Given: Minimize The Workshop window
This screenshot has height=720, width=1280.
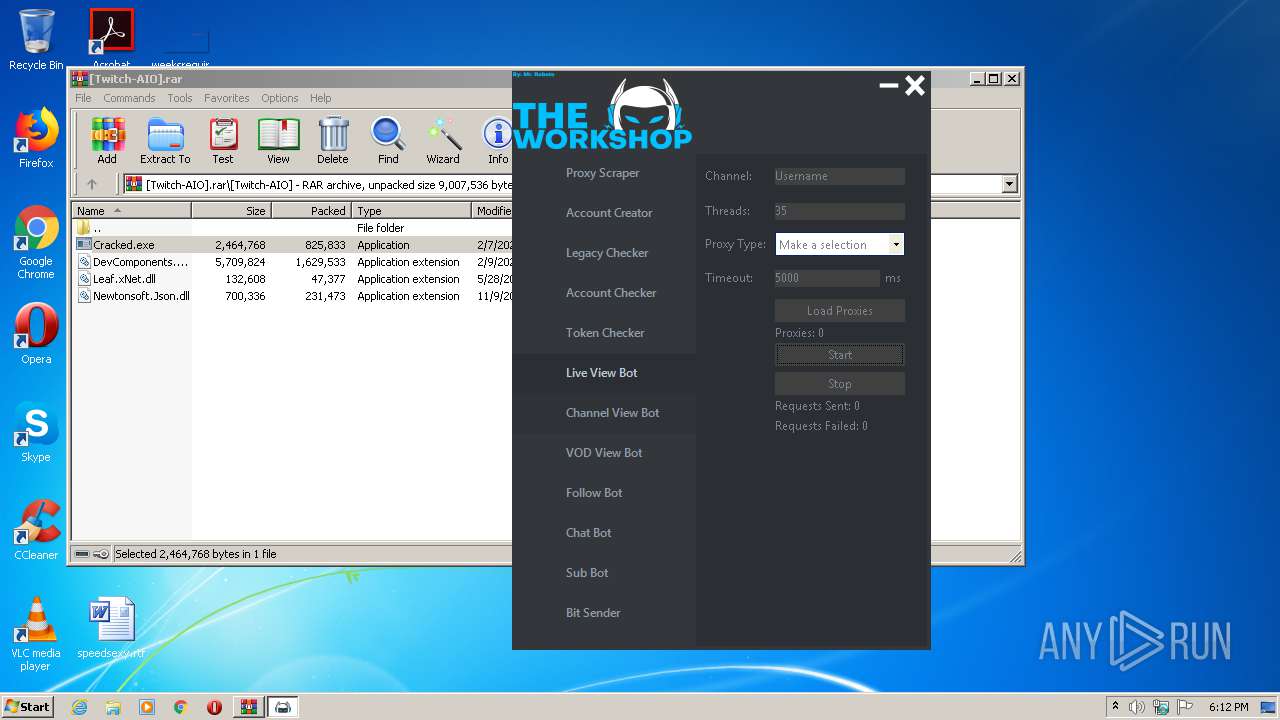Looking at the screenshot, I should (888, 86).
